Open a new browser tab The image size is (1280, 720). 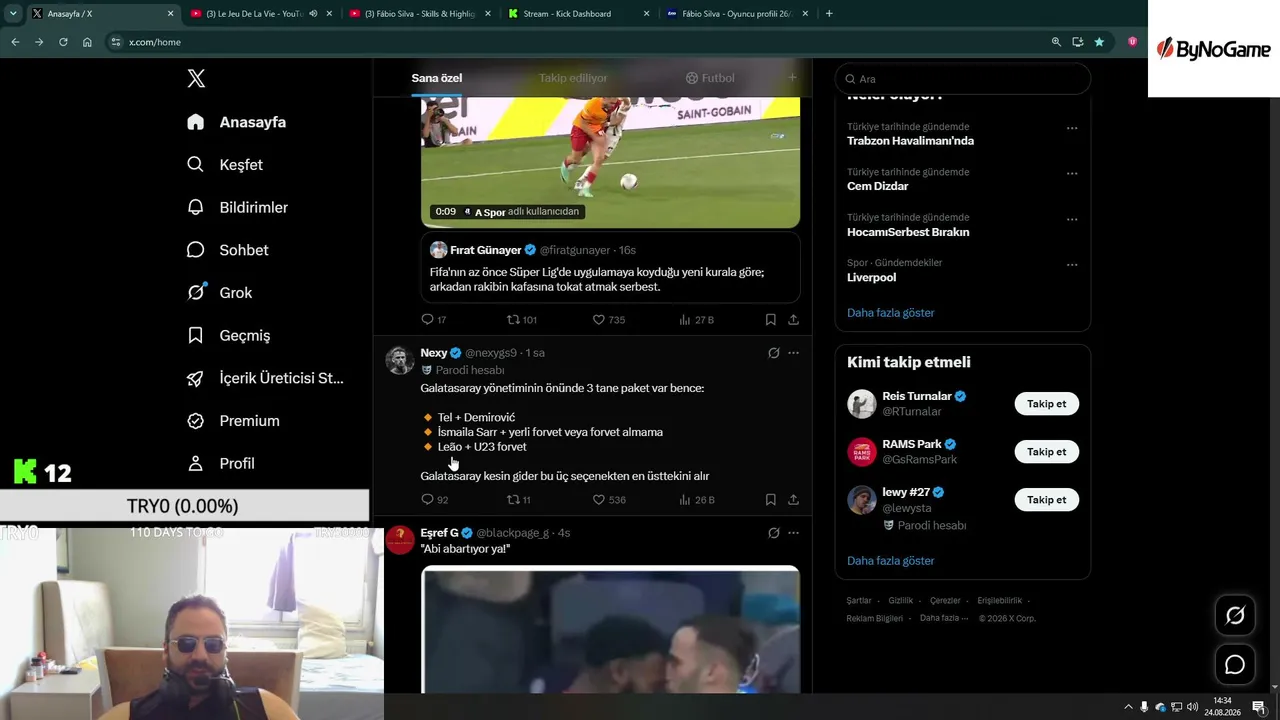coord(829,14)
